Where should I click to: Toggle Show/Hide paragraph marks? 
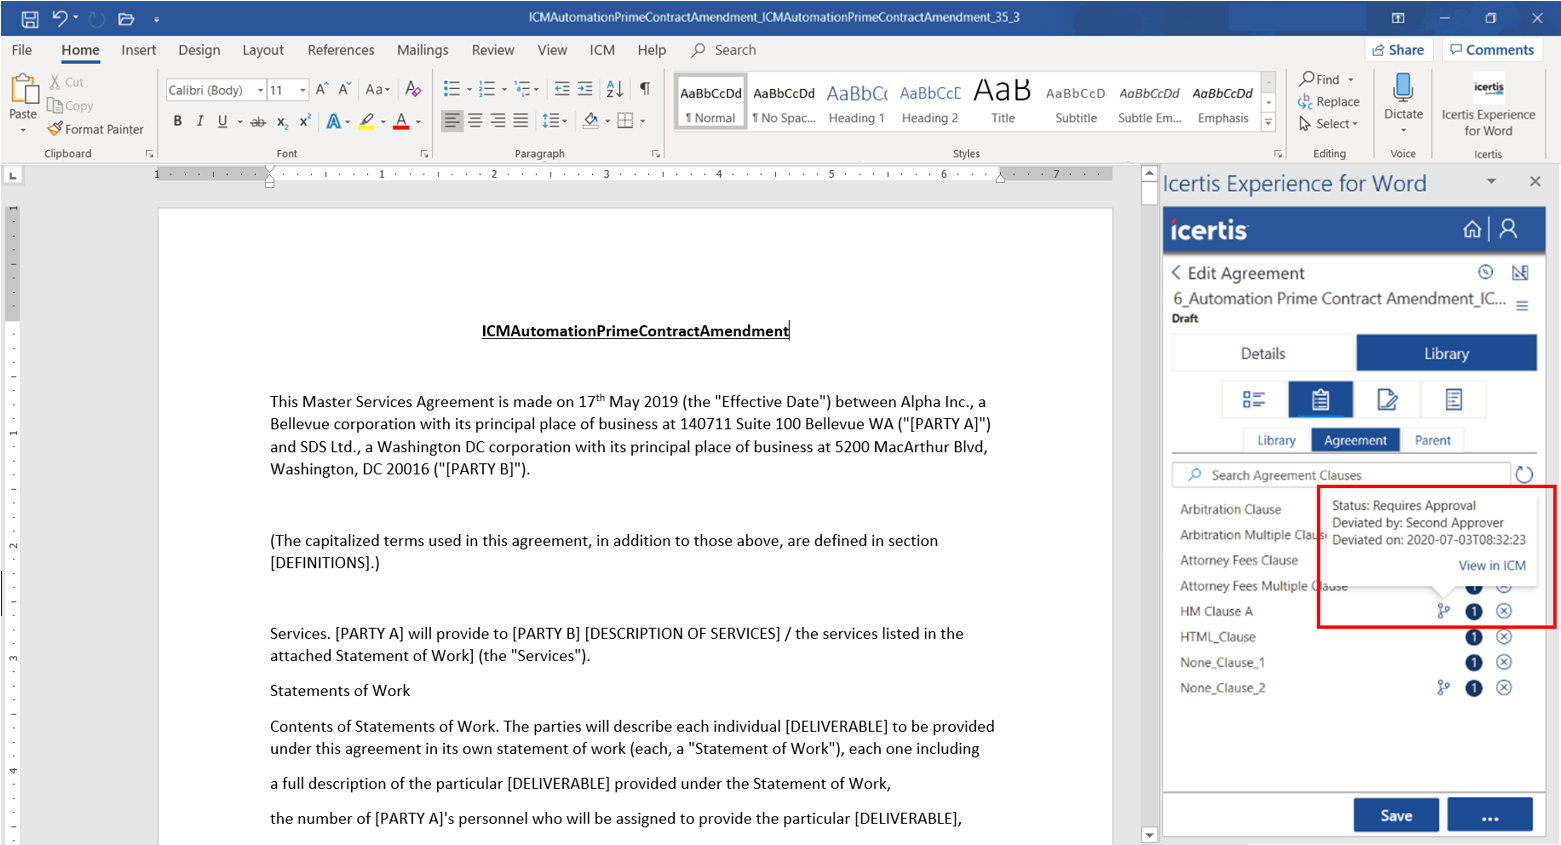coord(645,89)
